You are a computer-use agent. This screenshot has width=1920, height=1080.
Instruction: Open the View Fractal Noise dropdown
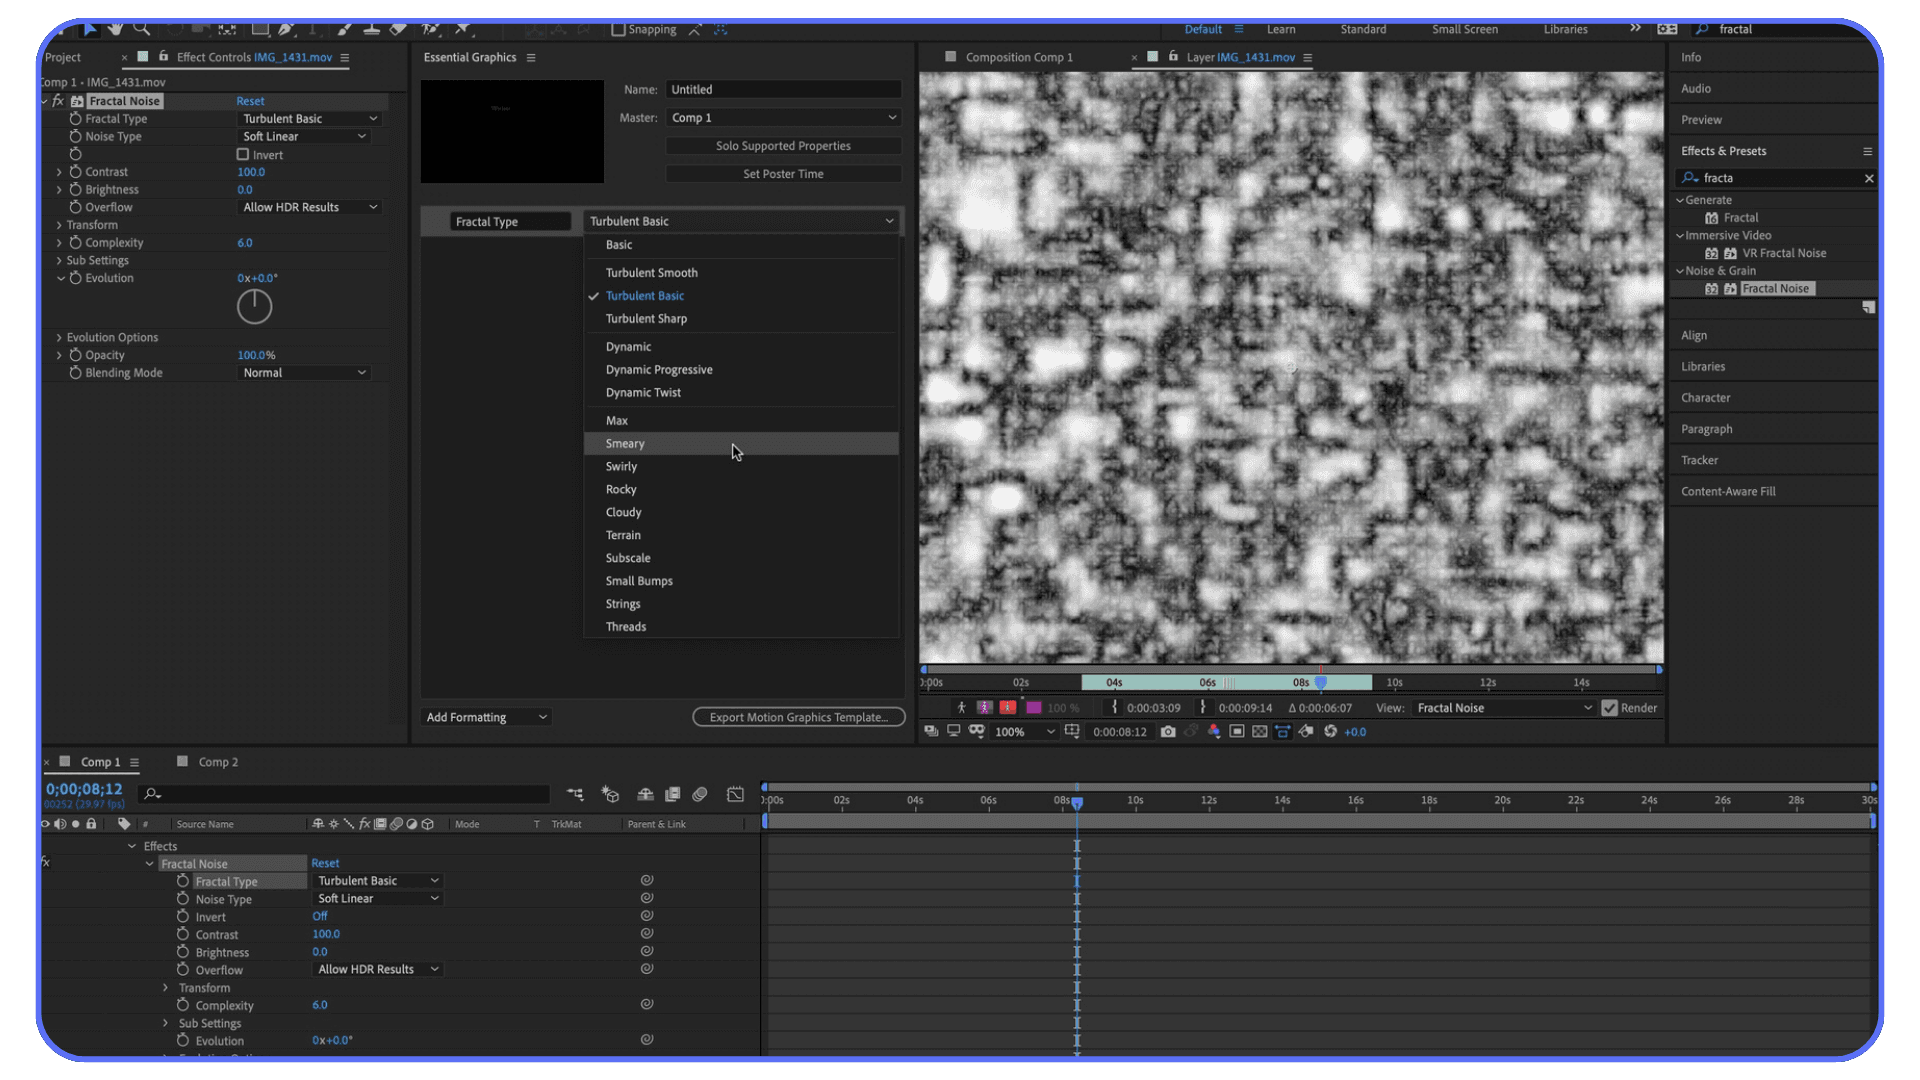pos(1504,708)
